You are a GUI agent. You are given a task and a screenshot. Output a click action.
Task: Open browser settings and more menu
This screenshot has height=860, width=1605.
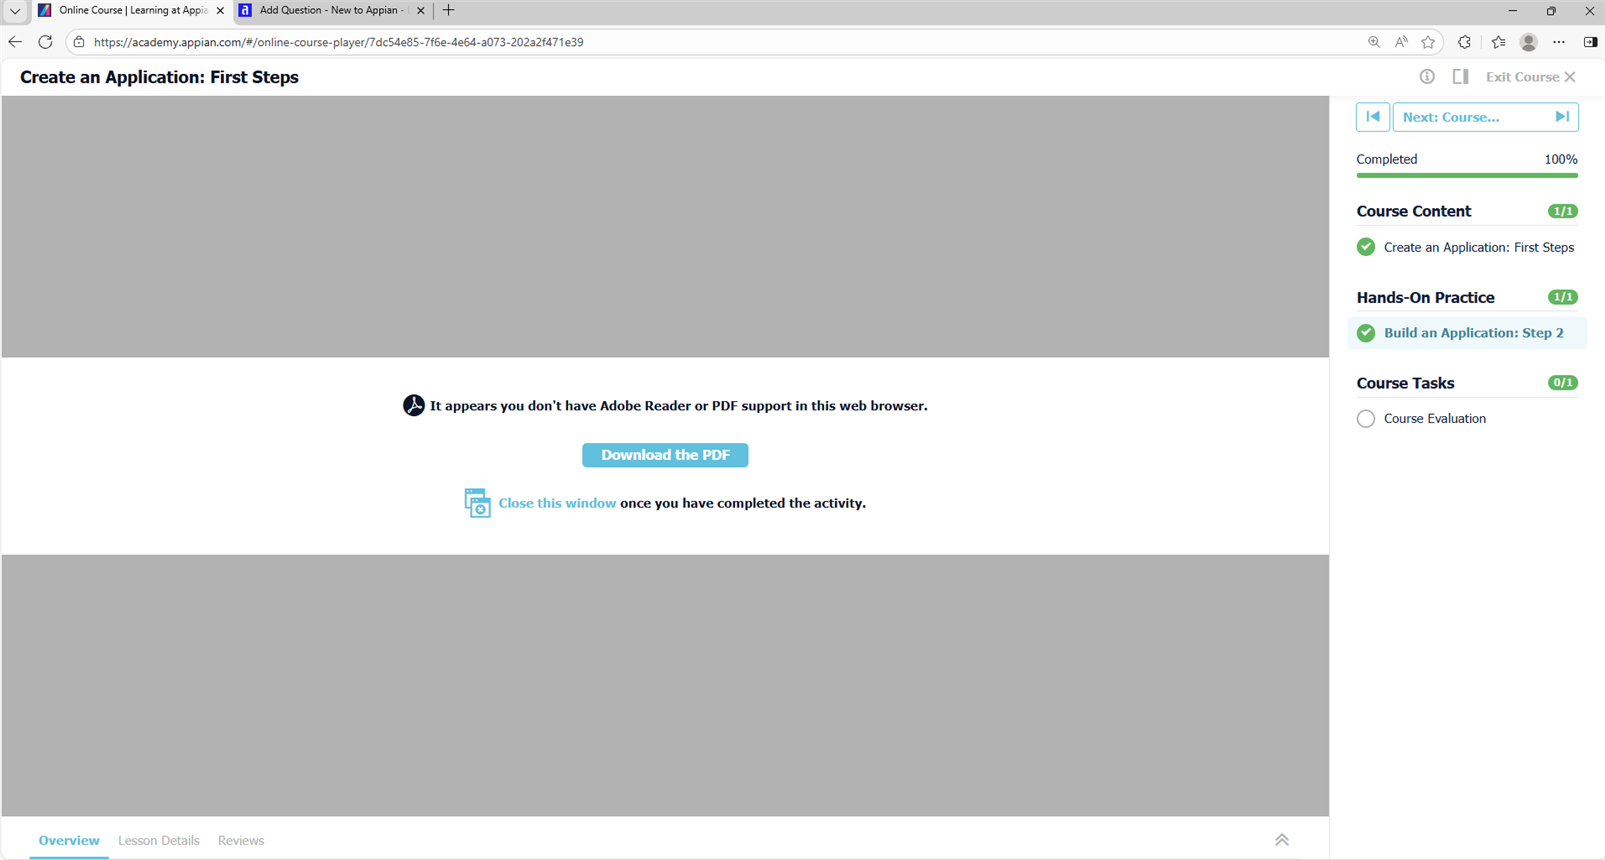[1559, 42]
